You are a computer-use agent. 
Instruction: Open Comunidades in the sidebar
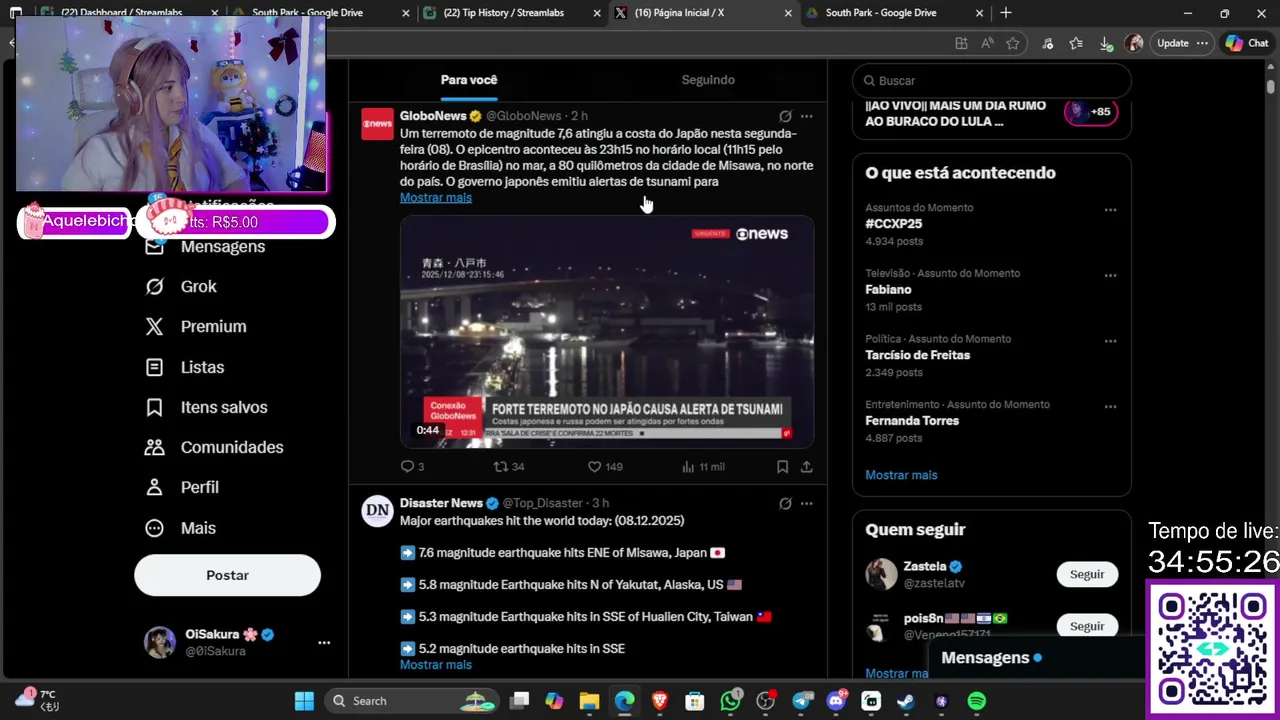click(x=214, y=447)
